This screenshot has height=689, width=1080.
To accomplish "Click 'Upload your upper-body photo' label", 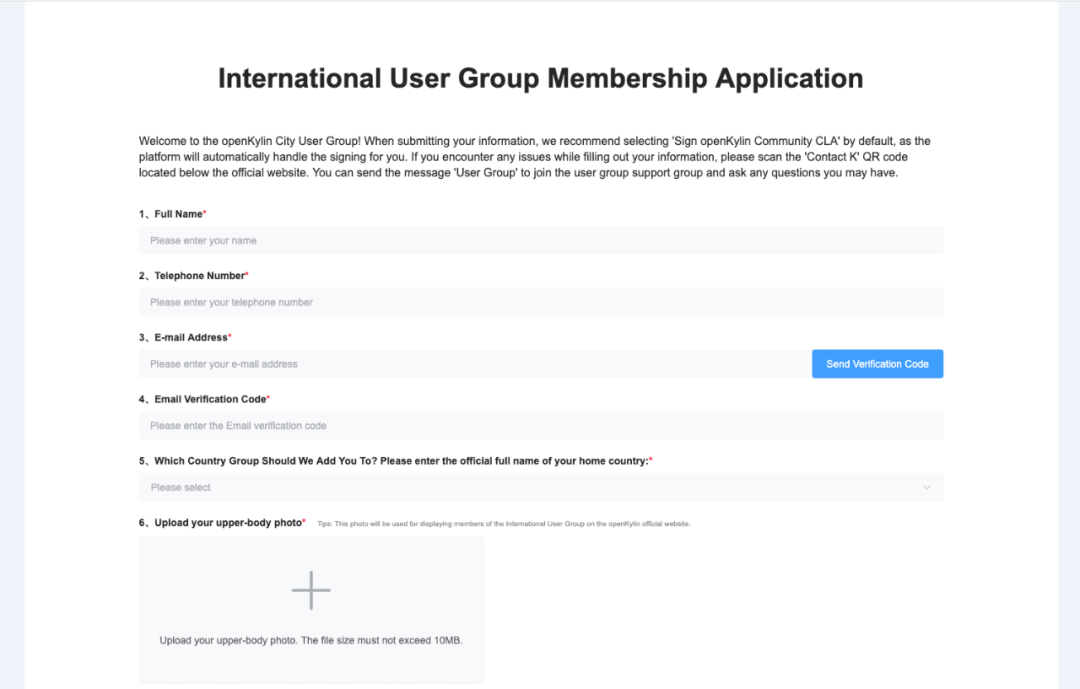I will point(227,523).
